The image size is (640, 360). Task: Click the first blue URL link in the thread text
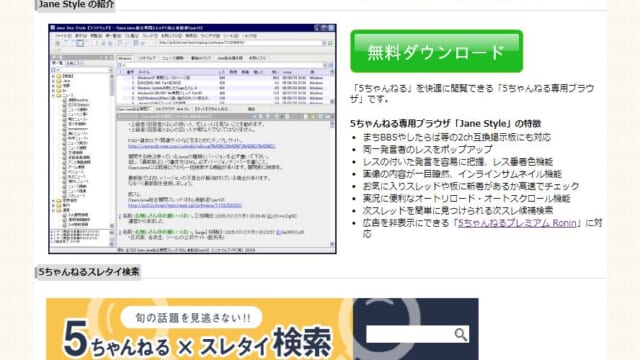202,146
